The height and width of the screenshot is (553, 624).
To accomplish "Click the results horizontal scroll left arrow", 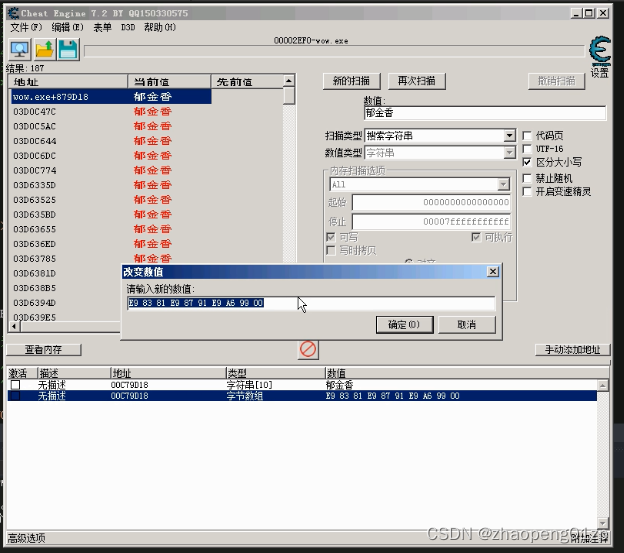I will click(x=14, y=327).
